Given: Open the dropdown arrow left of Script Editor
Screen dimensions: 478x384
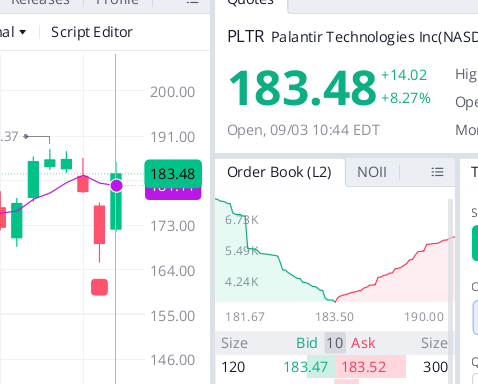Looking at the screenshot, I should coord(23,32).
